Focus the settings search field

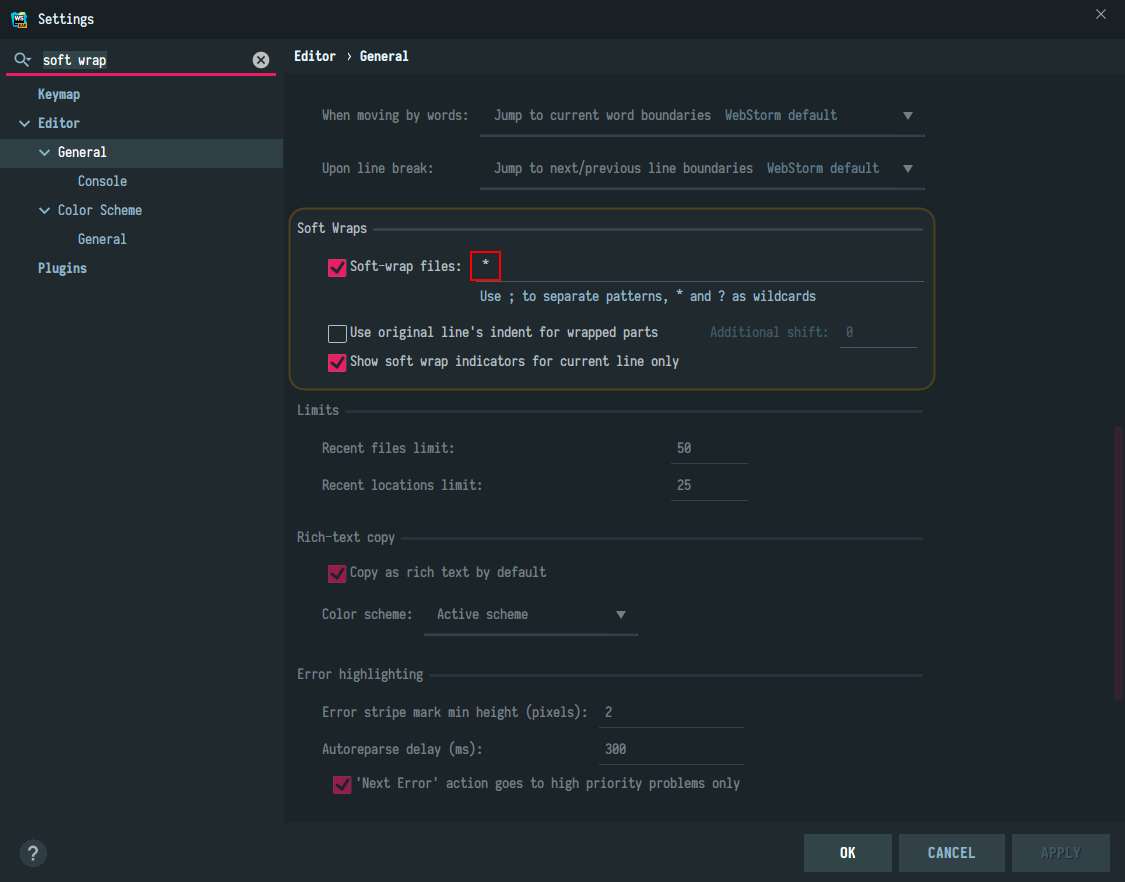(x=143, y=60)
